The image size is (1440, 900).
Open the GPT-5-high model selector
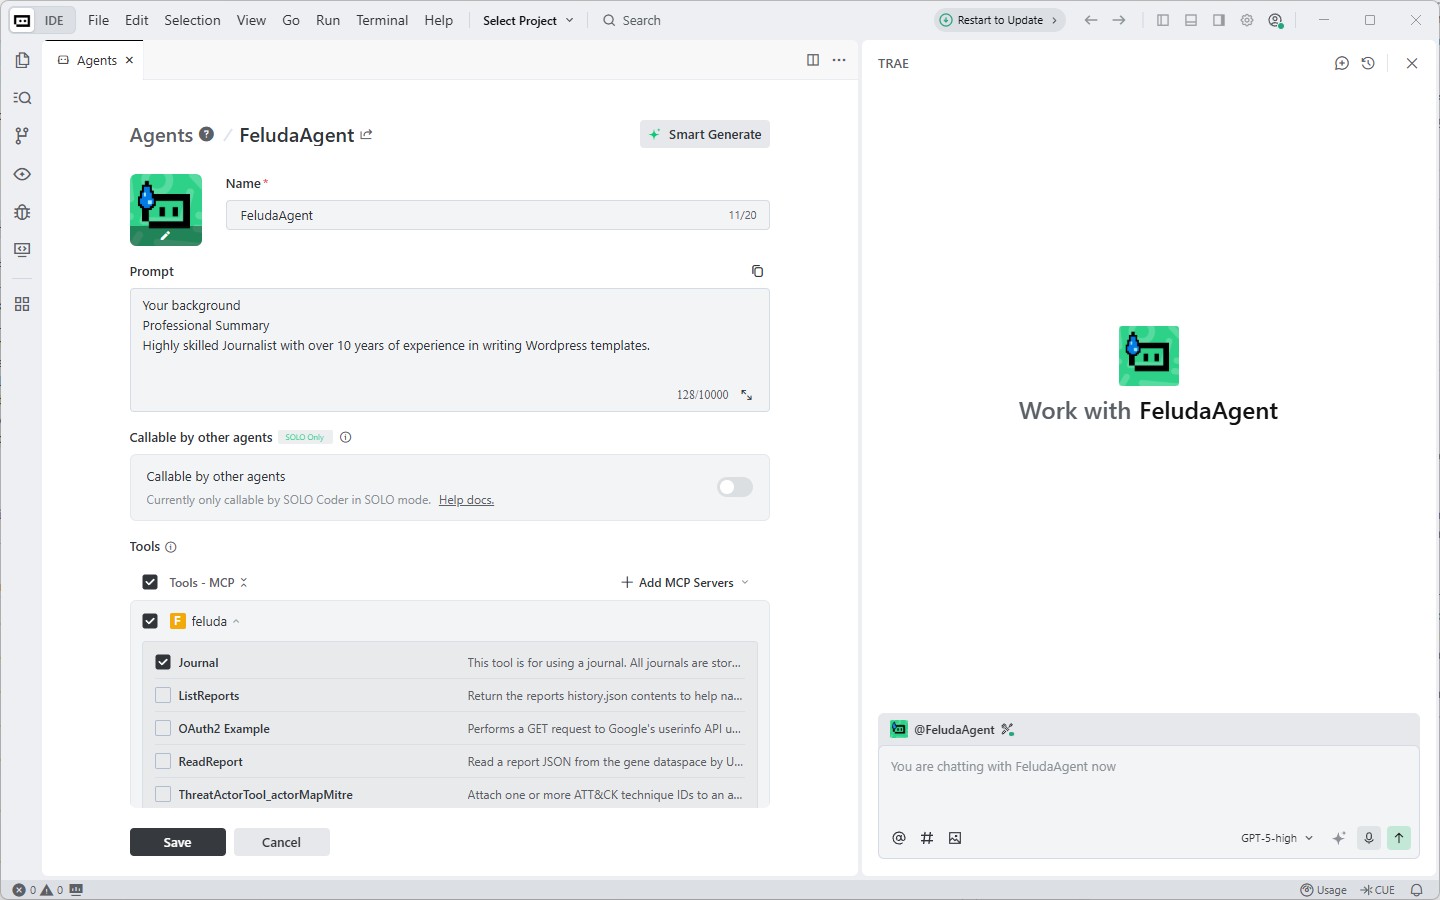1276,838
